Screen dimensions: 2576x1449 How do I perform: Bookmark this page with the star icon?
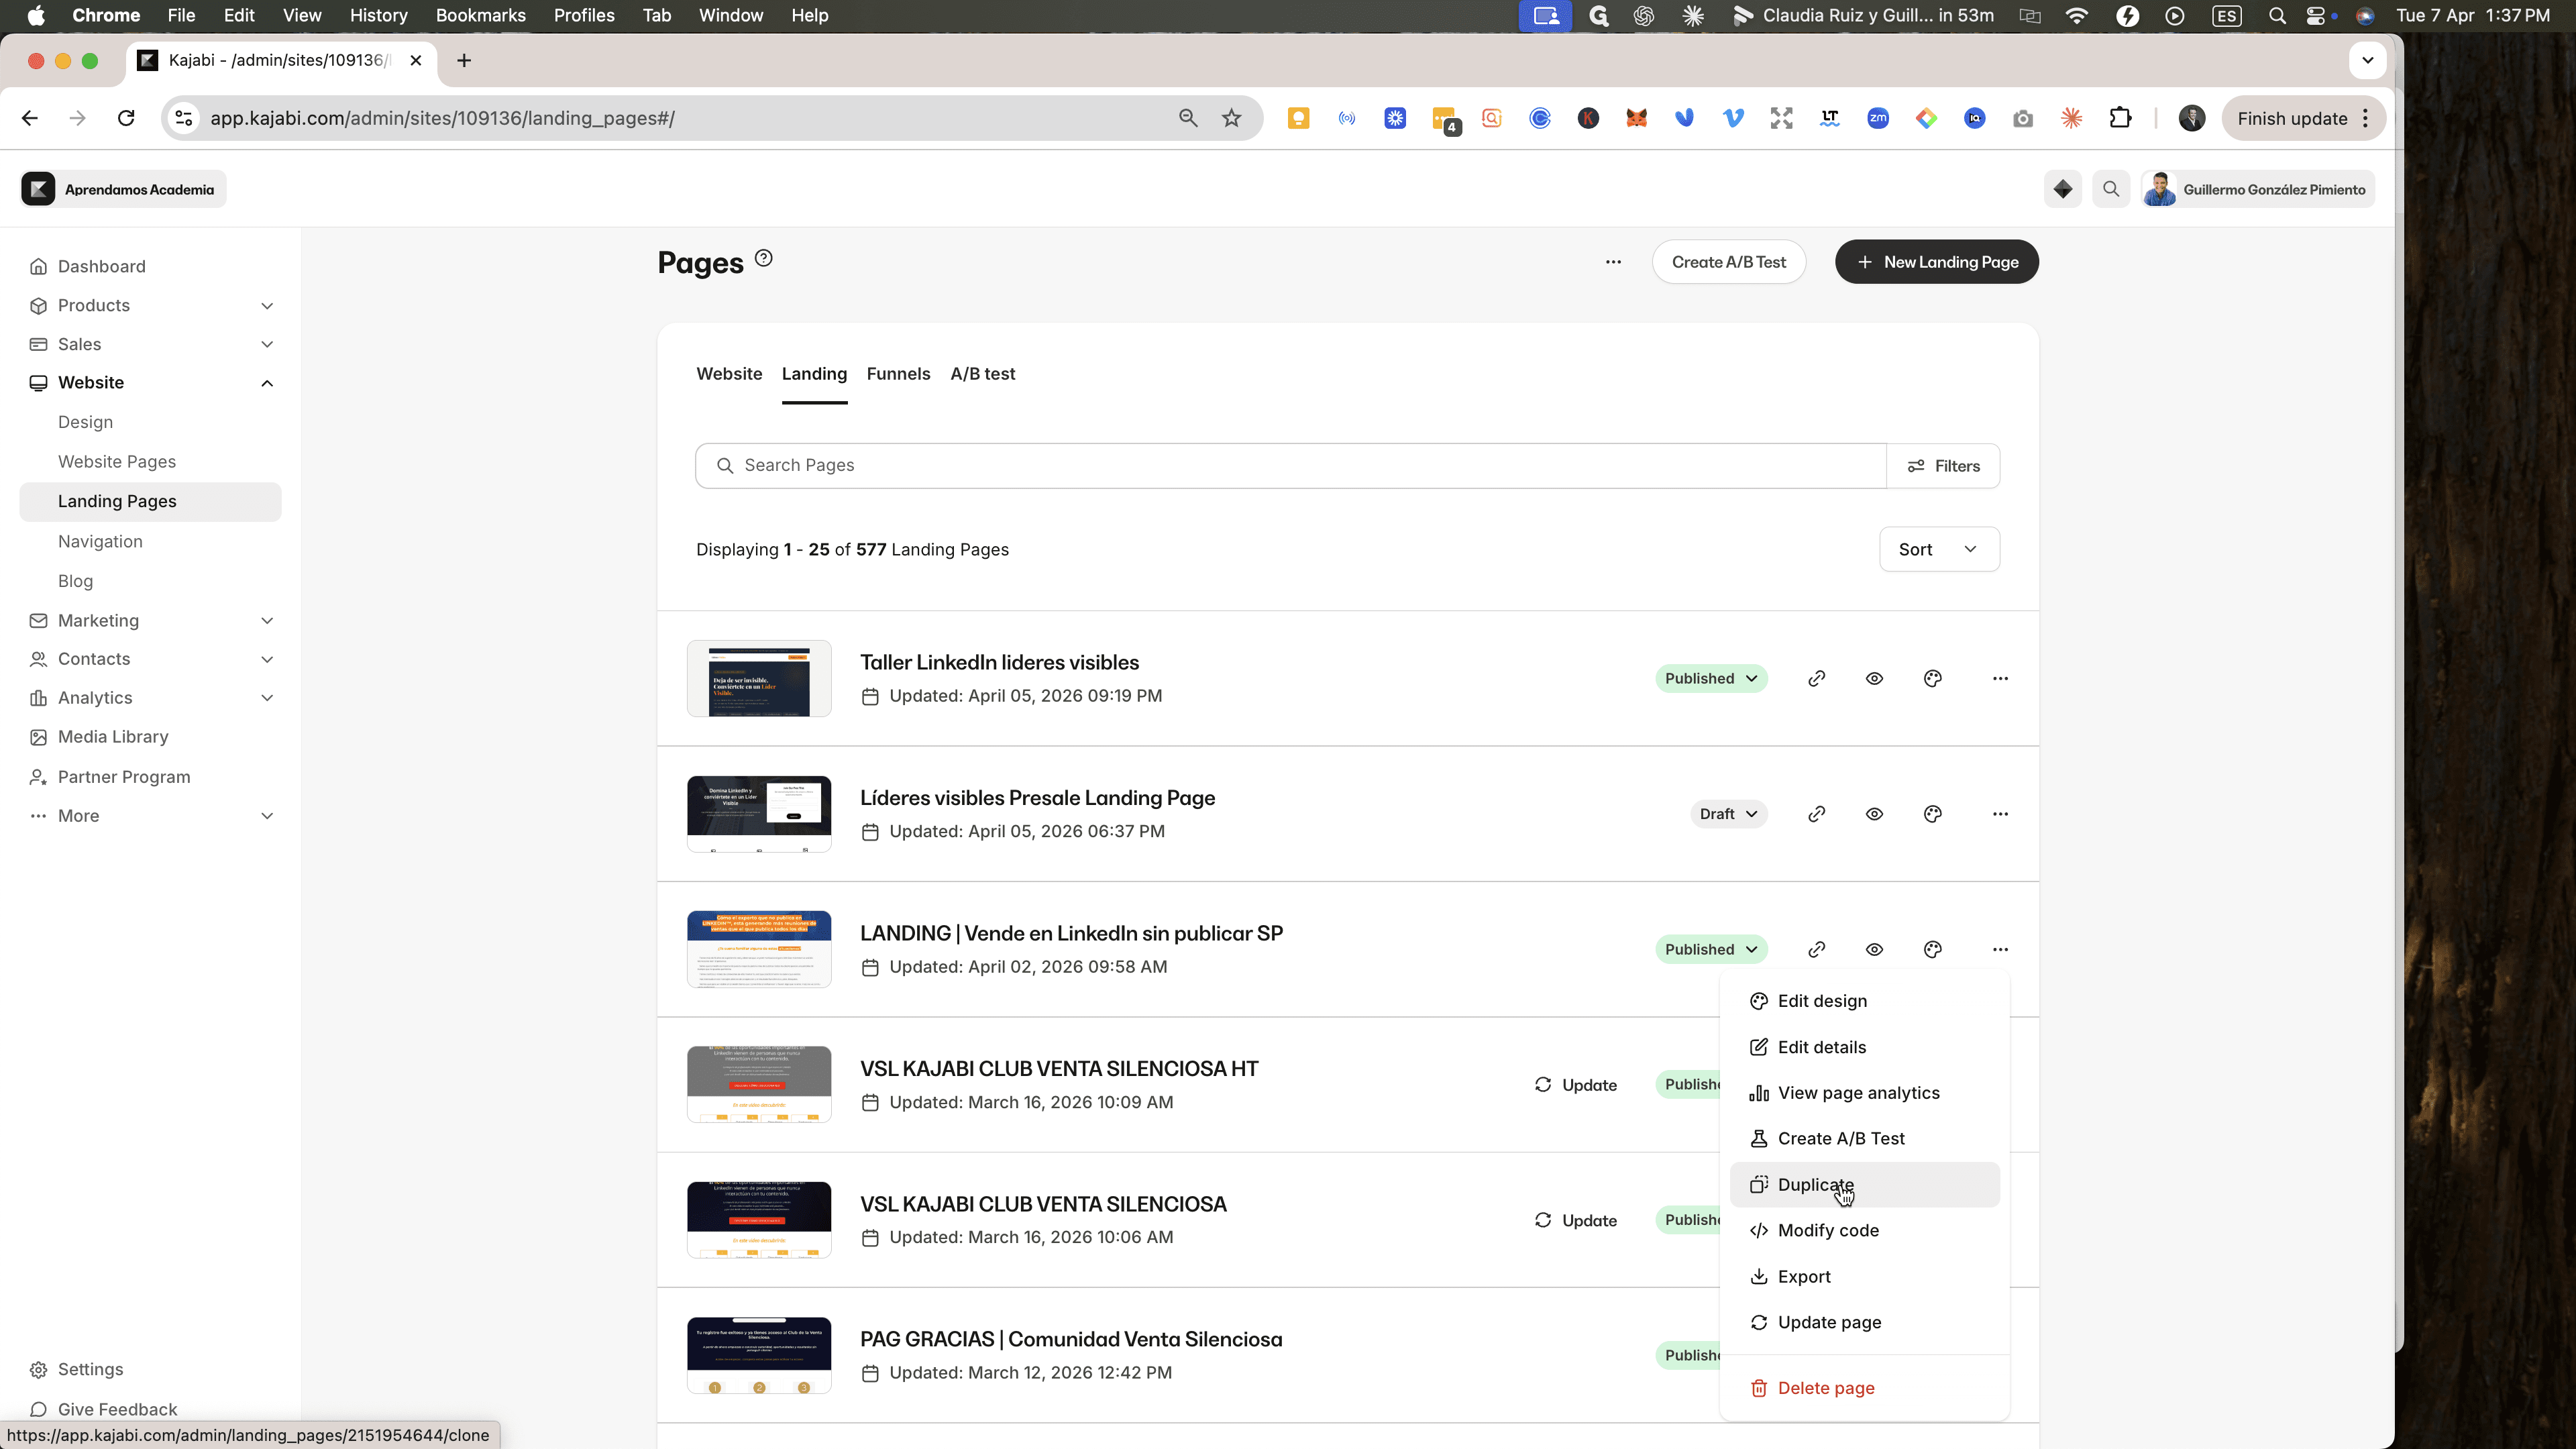[x=1231, y=118]
